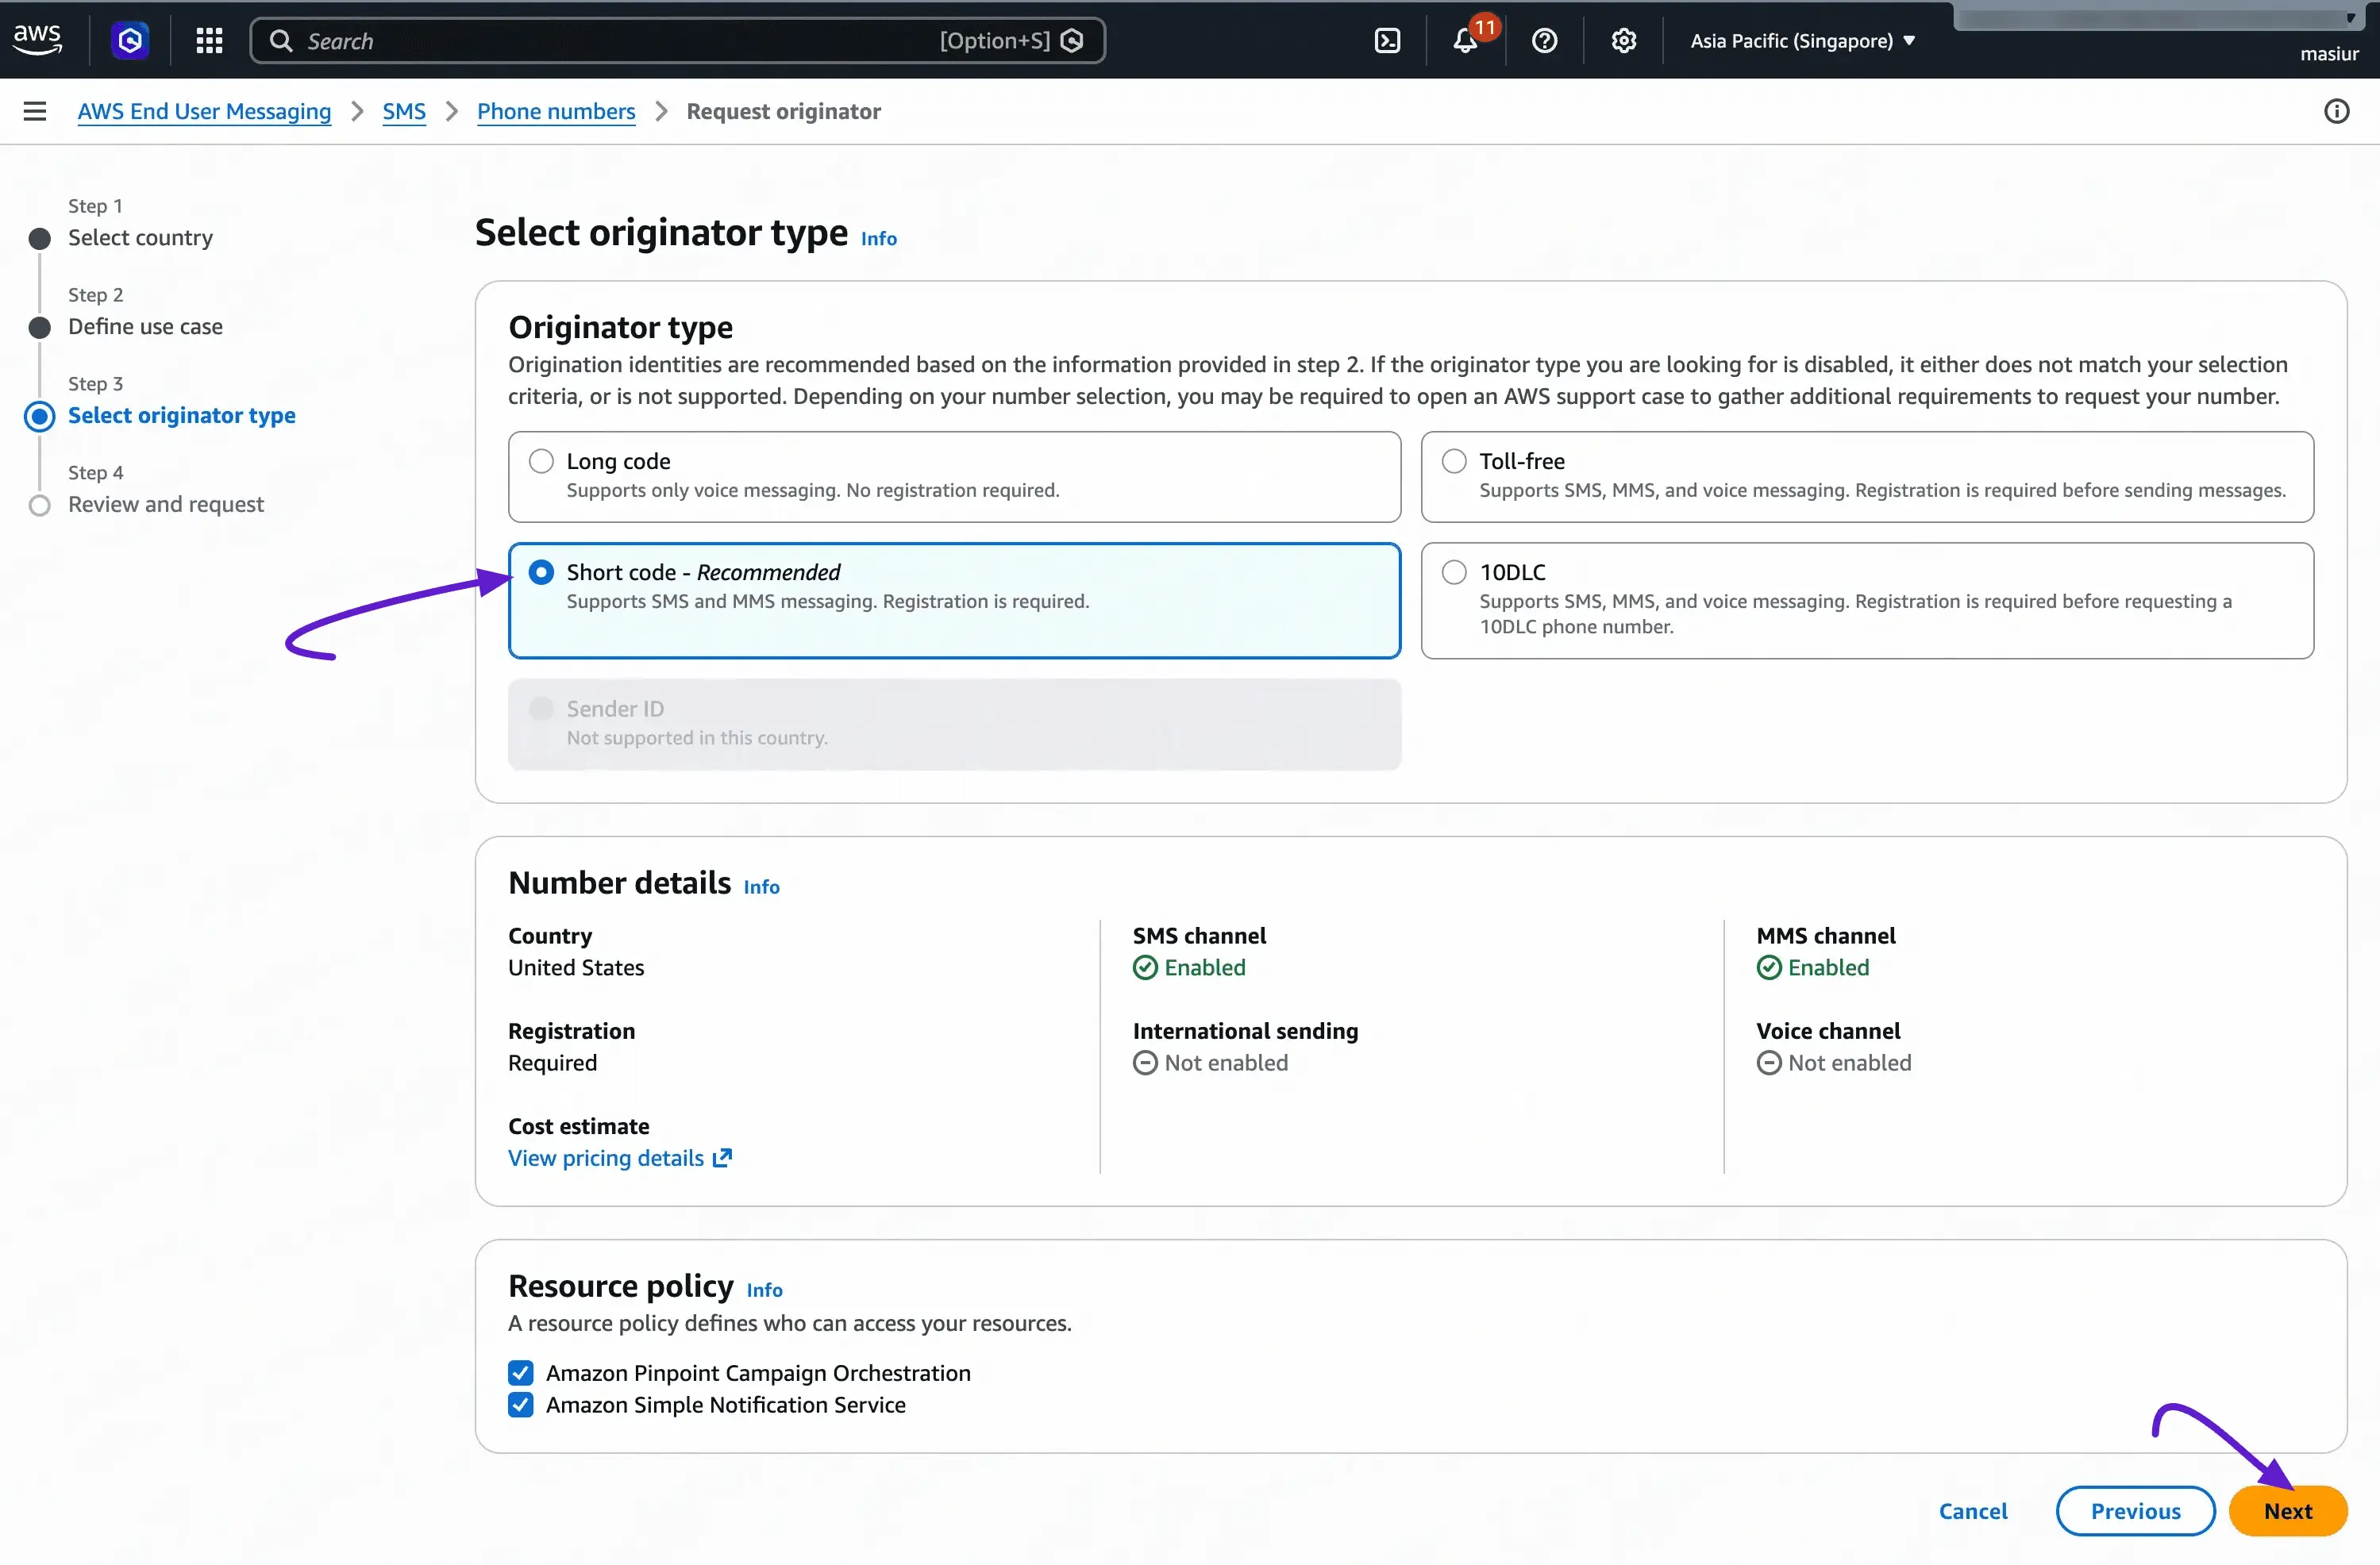
Task: Go to Step 1 Select country
Action: coord(140,237)
